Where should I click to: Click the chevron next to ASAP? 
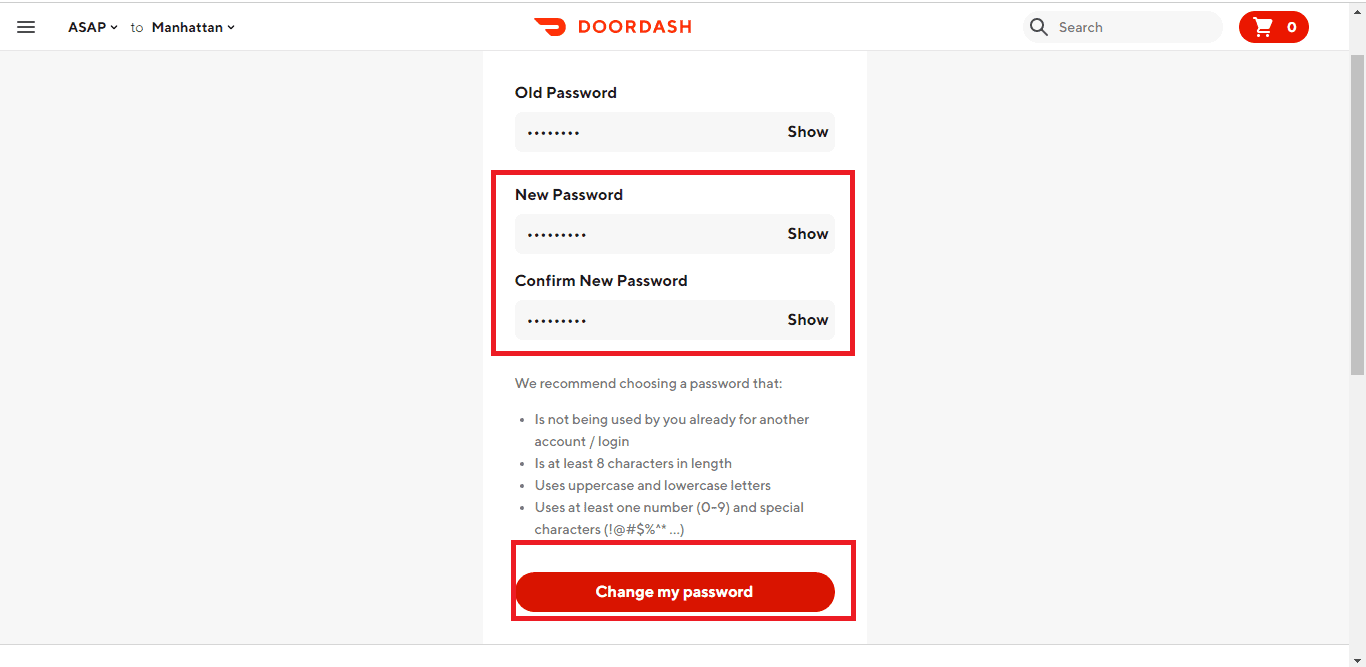114,28
